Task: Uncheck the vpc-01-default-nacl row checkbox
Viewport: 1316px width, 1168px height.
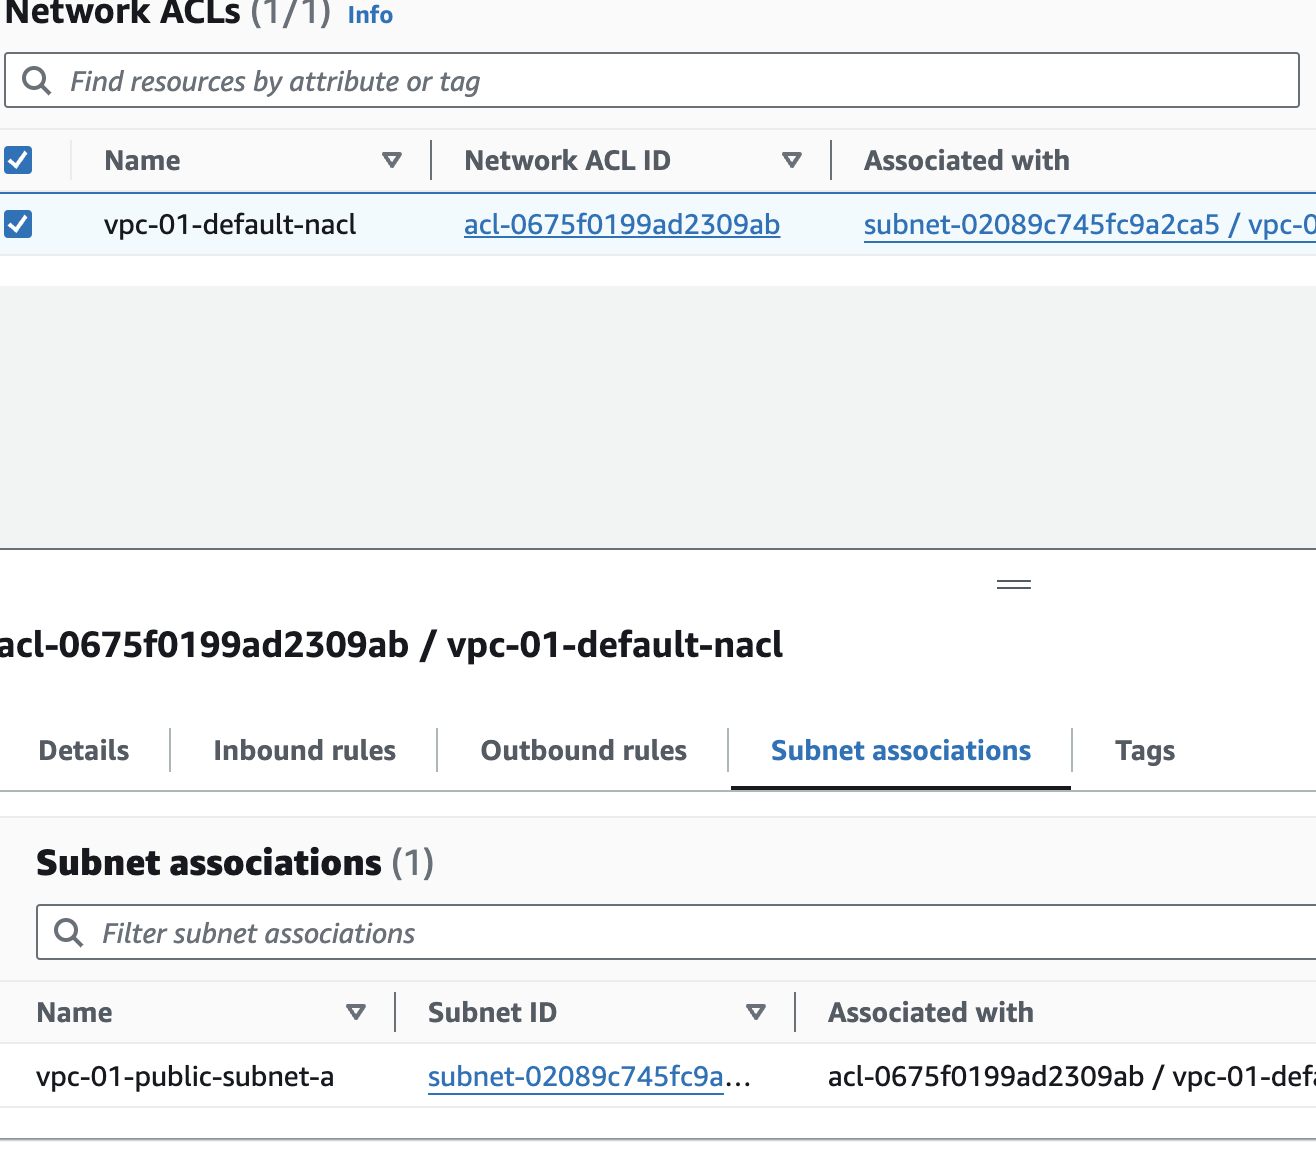Action: click(18, 224)
